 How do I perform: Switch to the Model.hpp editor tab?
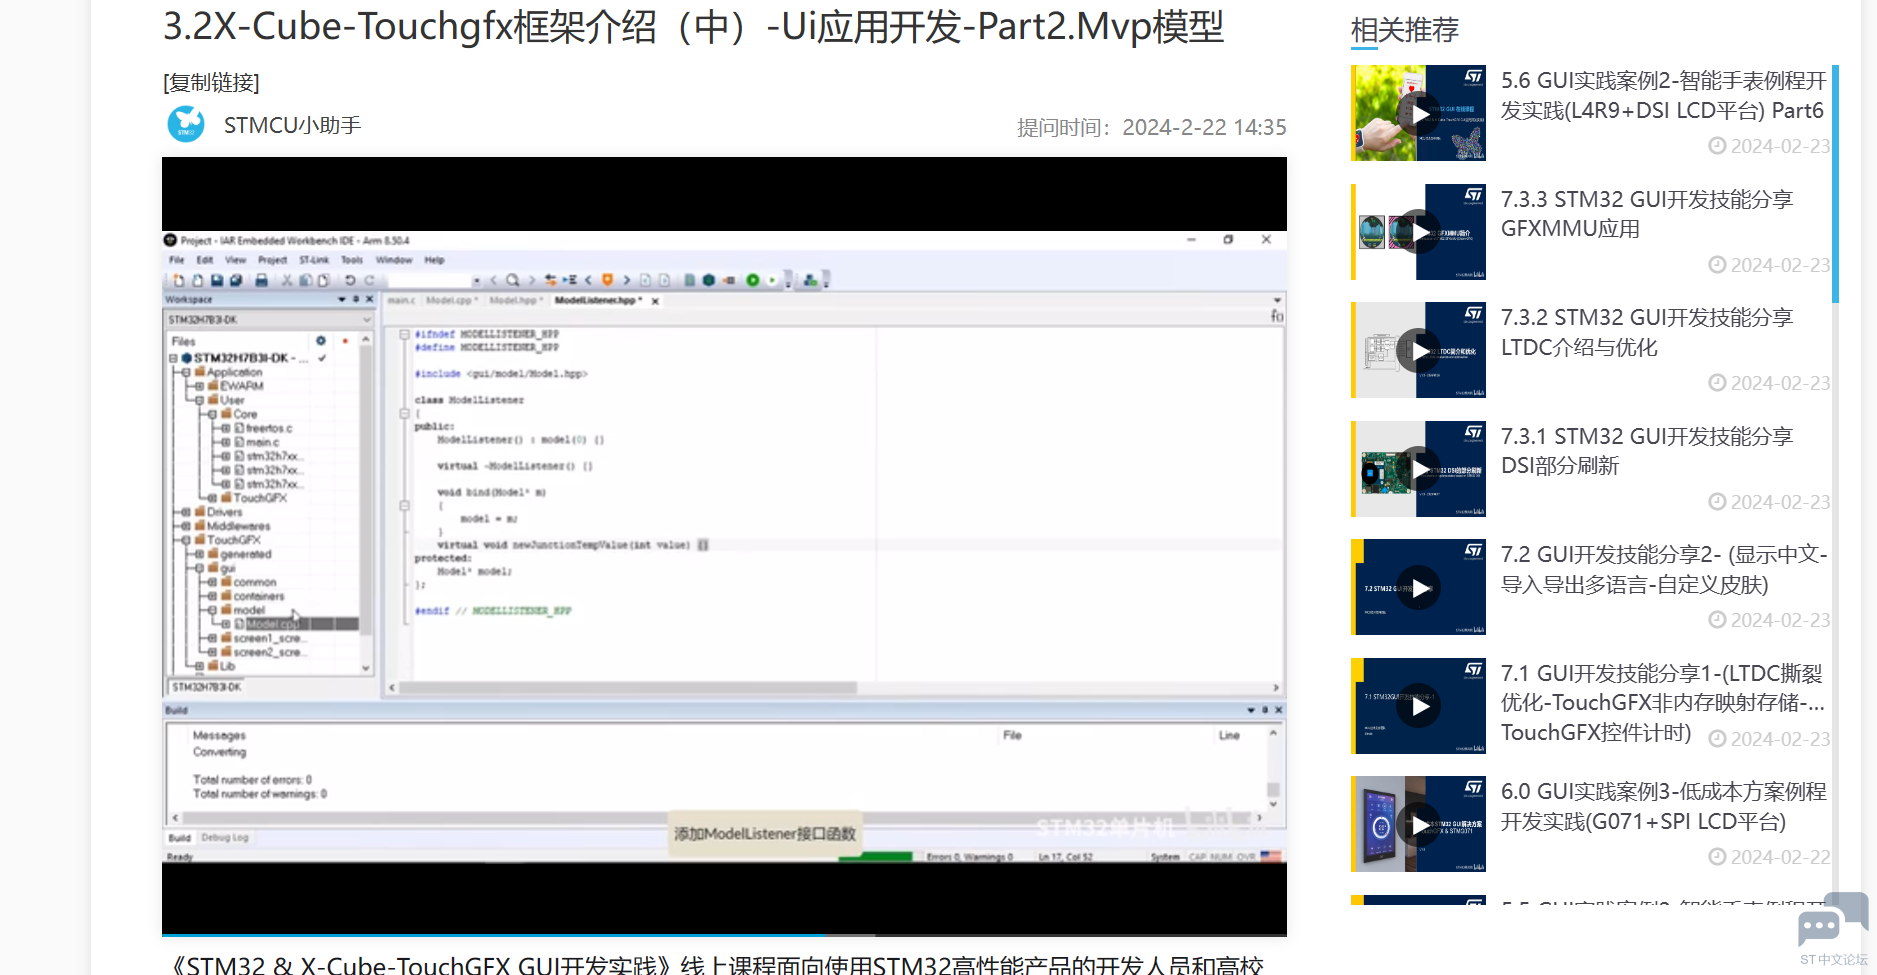click(516, 300)
